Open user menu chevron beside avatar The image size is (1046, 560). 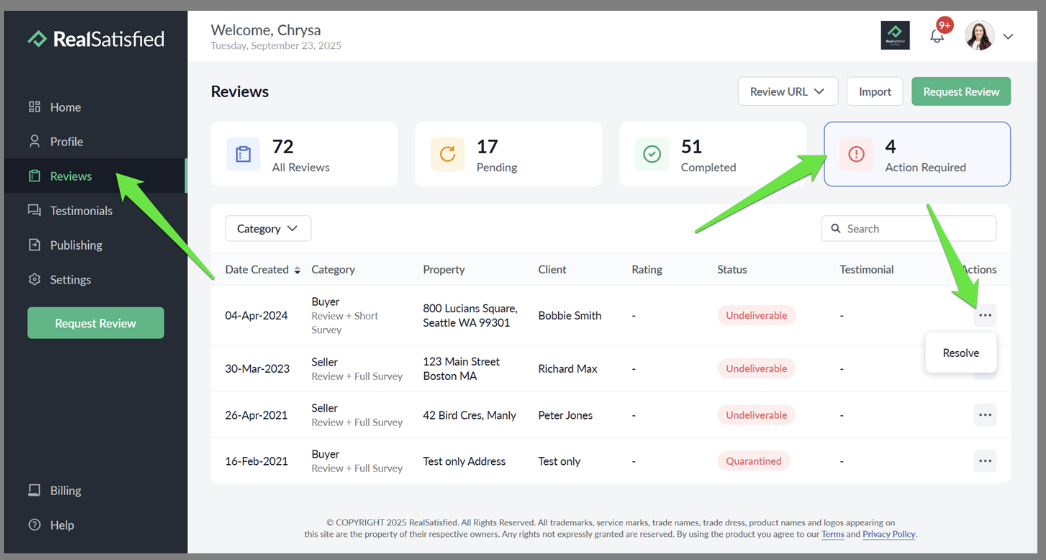click(1008, 37)
